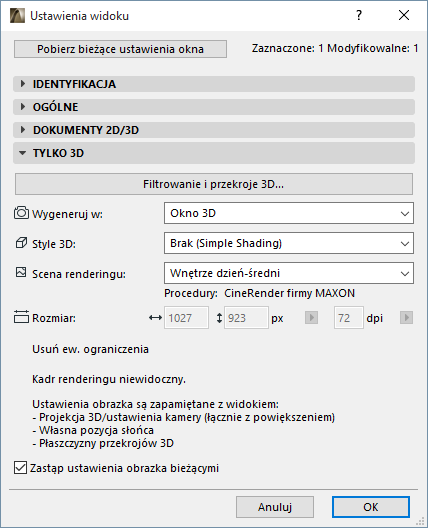Screen dimensions: 428x528
Task: Click the width field showing 1027
Action: 186,318
